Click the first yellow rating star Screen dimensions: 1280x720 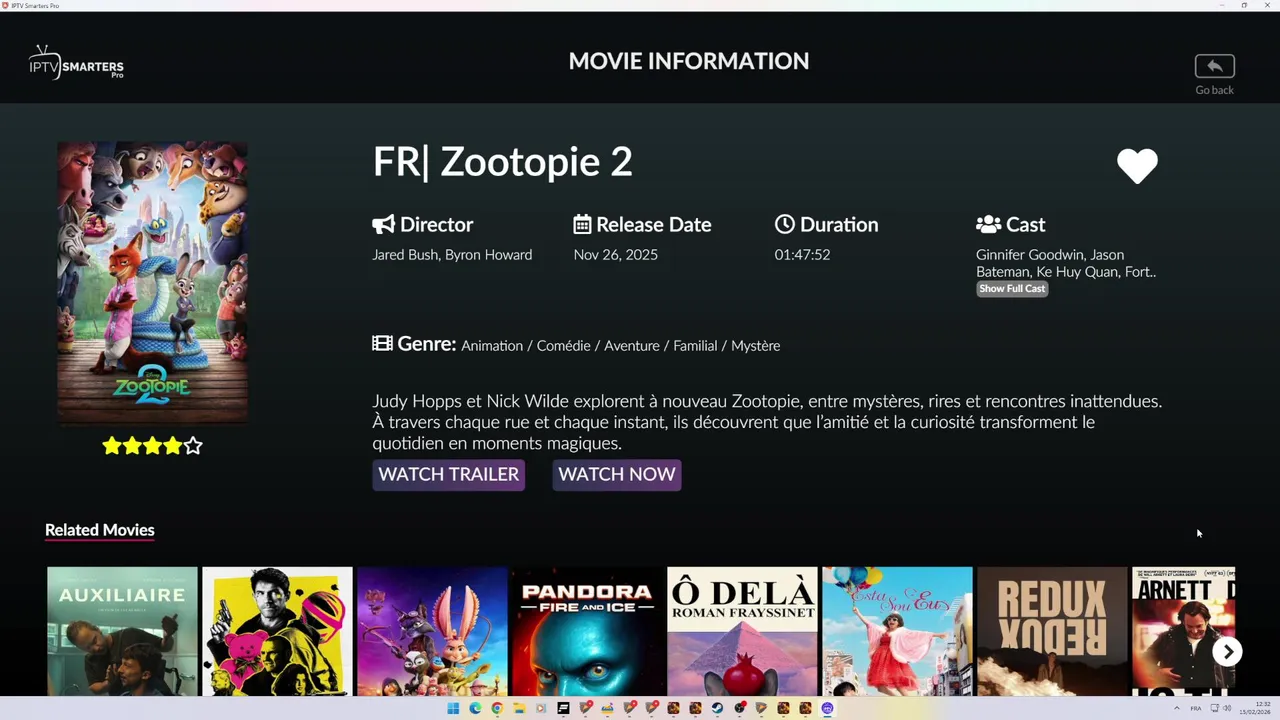tap(111, 446)
